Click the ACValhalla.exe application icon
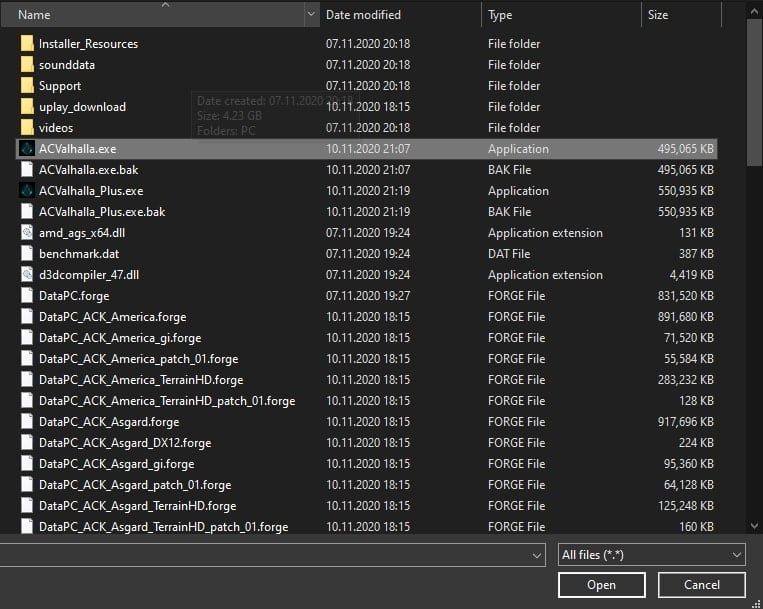The height and width of the screenshot is (609, 763). (x=27, y=148)
